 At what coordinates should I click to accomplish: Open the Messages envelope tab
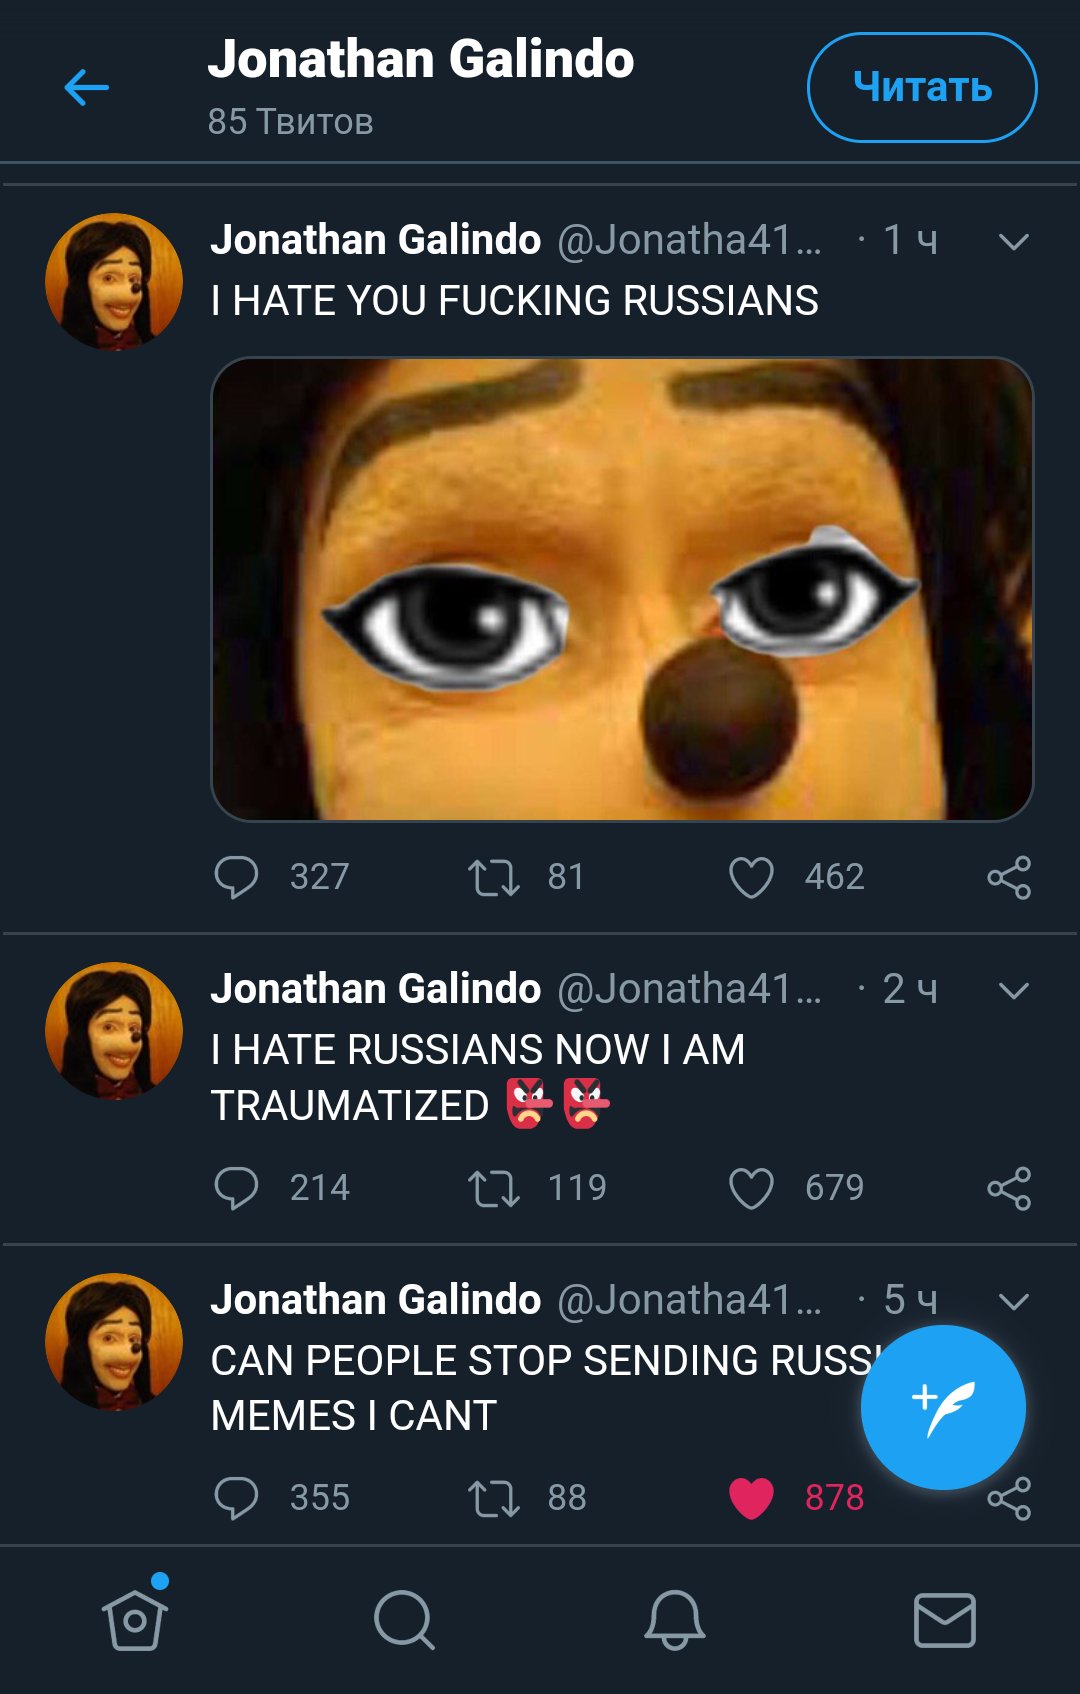coord(945,1619)
